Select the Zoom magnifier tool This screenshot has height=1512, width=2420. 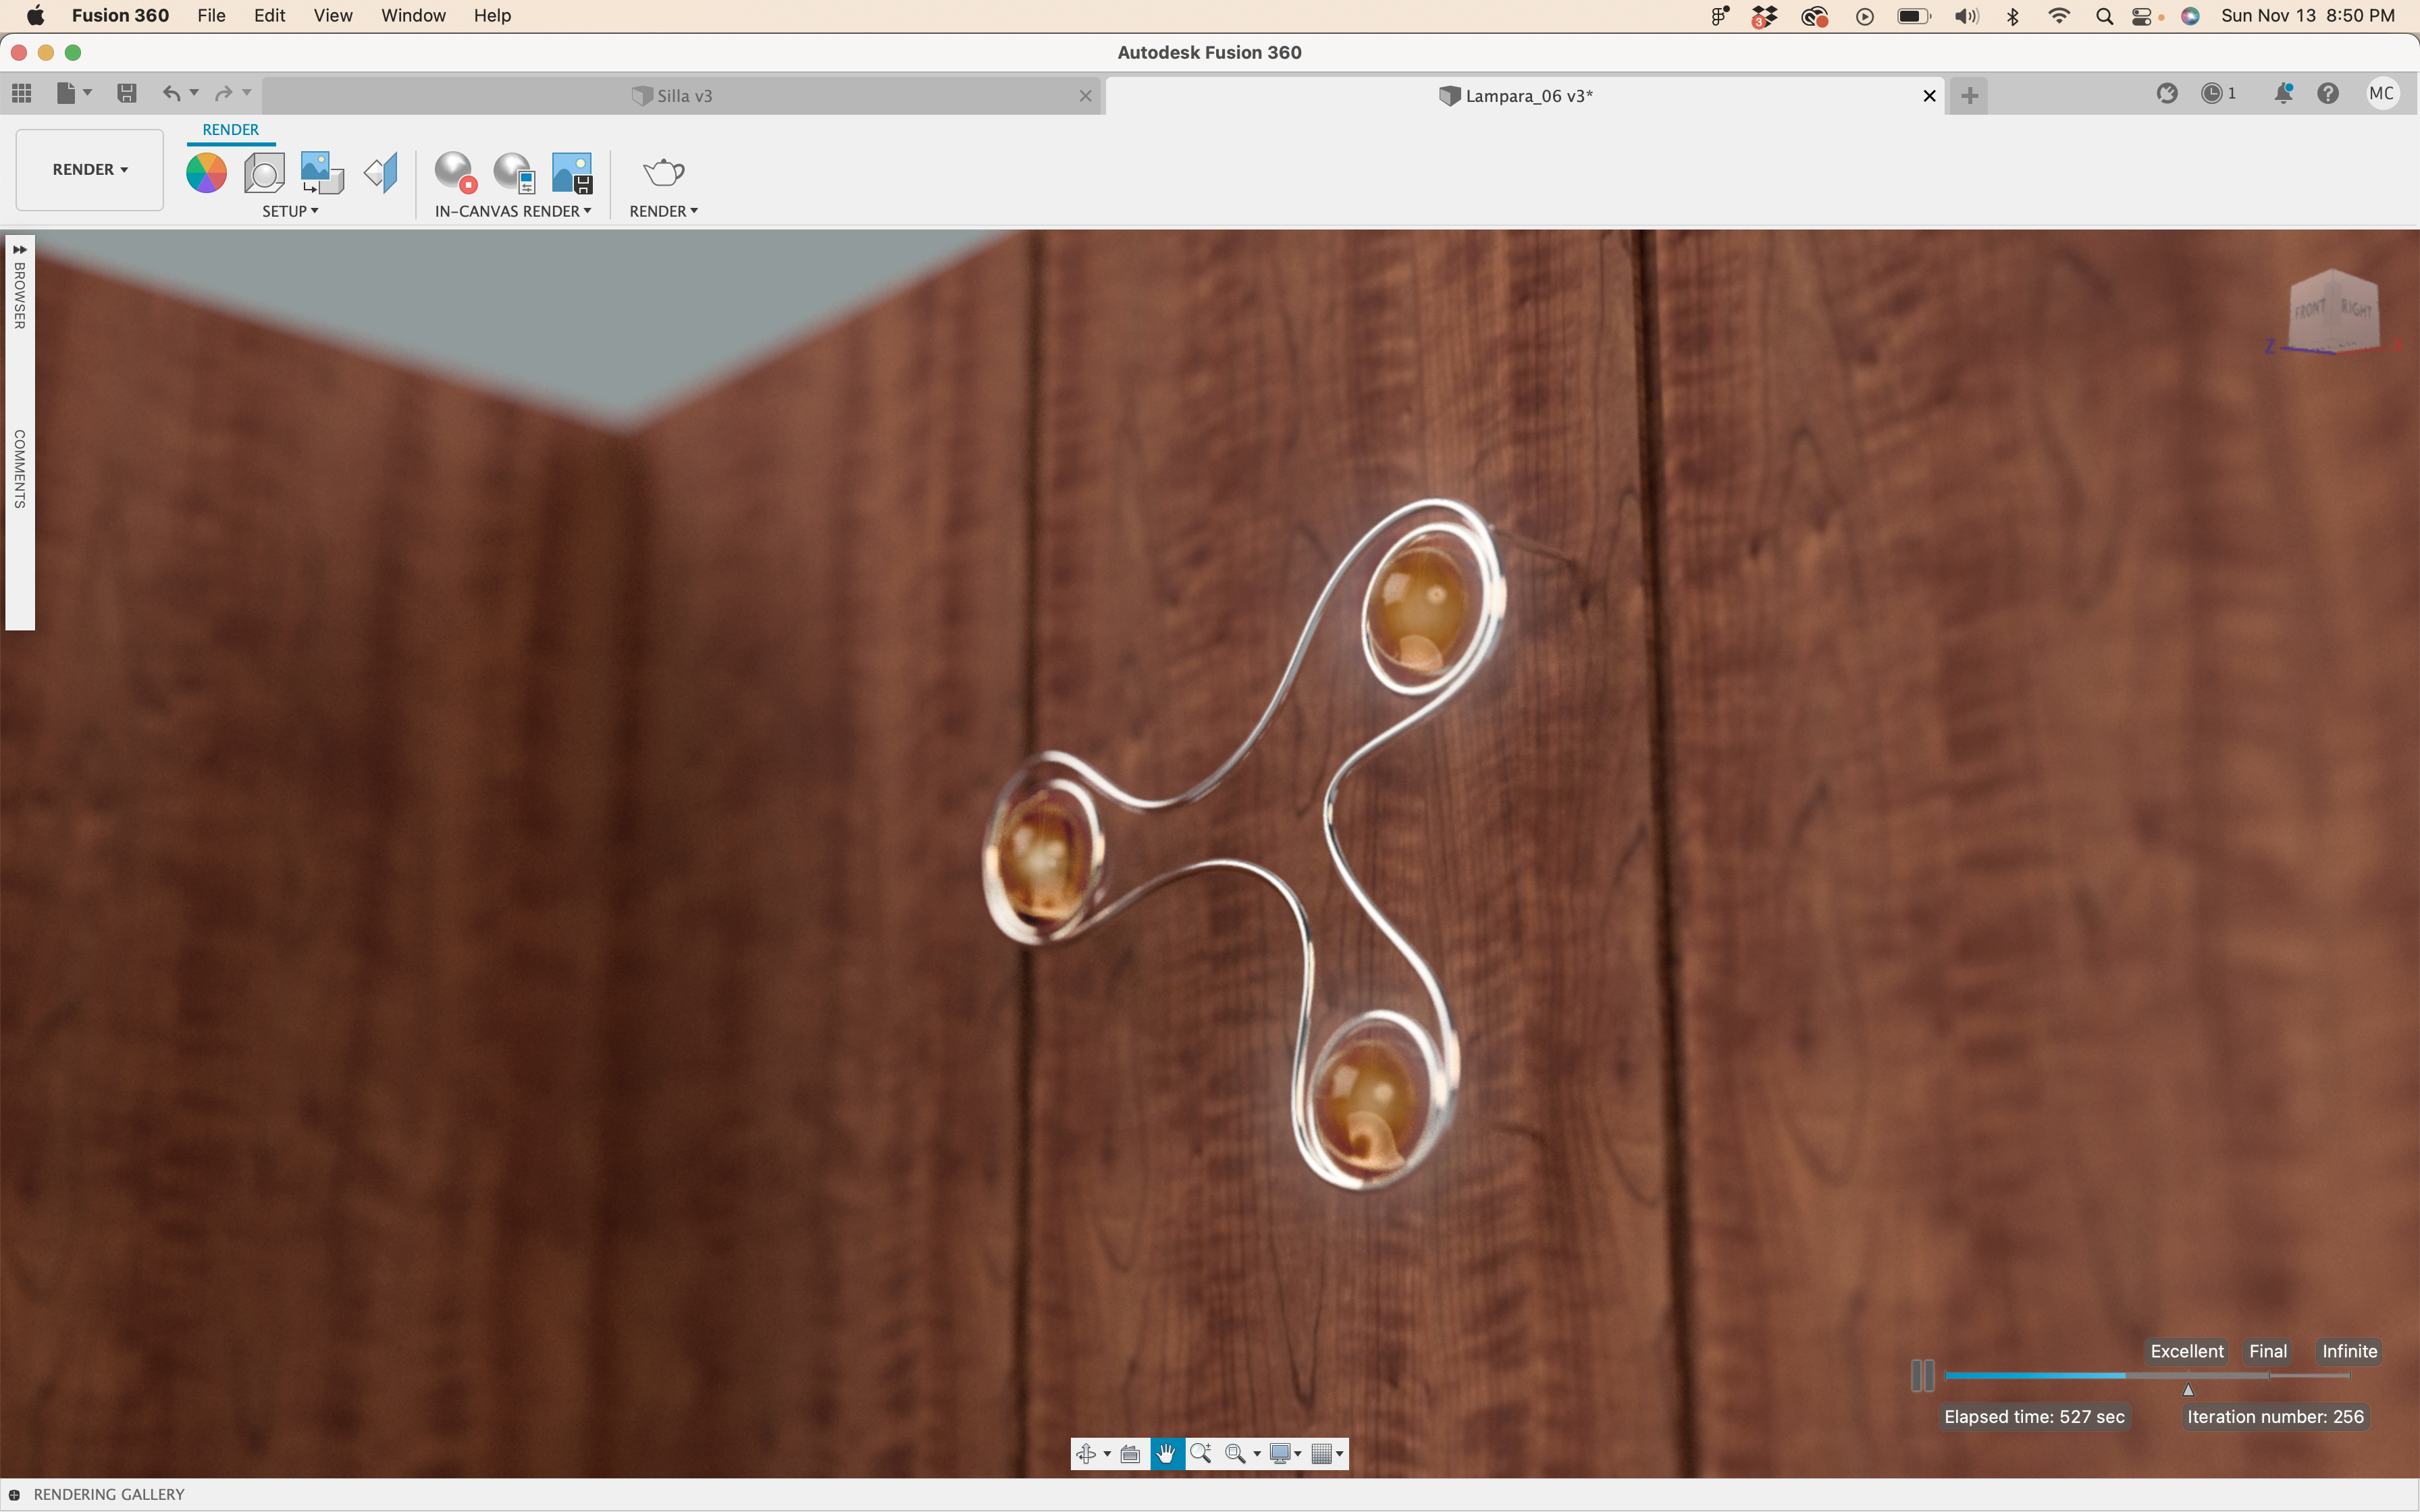click(x=1201, y=1453)
